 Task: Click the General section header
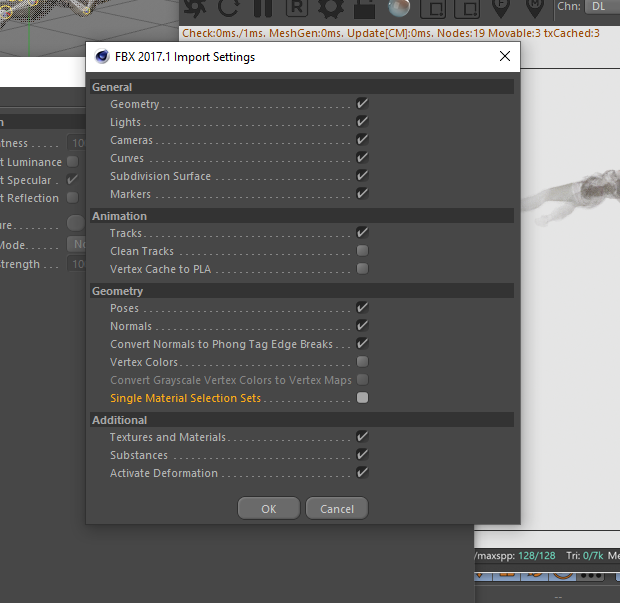tap(302, 87)
